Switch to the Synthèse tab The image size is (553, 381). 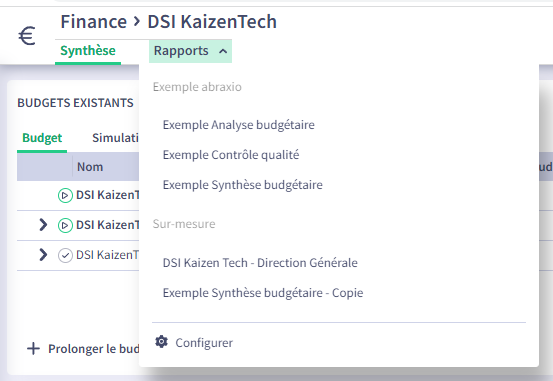point(88,50)
